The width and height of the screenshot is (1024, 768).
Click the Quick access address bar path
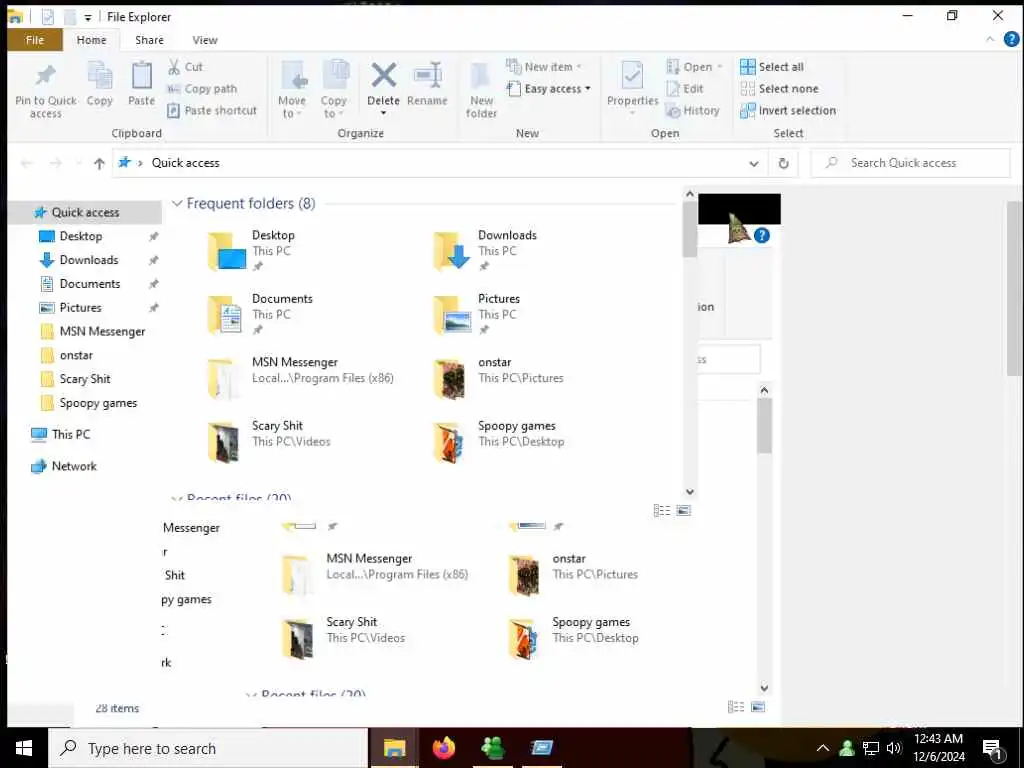[185, 163]
